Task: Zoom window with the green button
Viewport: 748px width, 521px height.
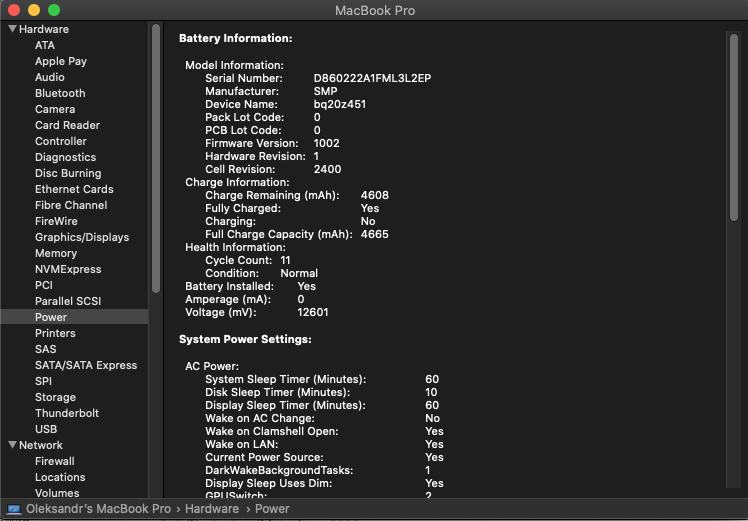Action: click(x=54, y=10)
